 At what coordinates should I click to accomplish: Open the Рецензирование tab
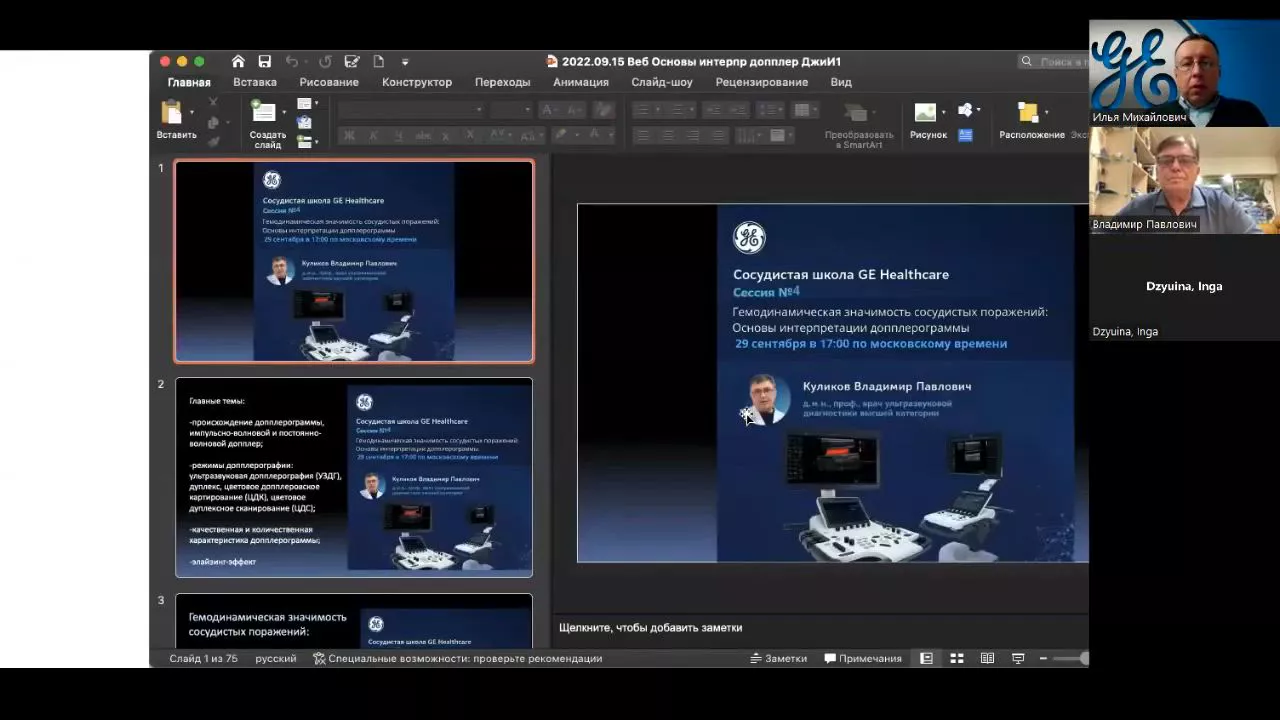(x=762, y=82)
